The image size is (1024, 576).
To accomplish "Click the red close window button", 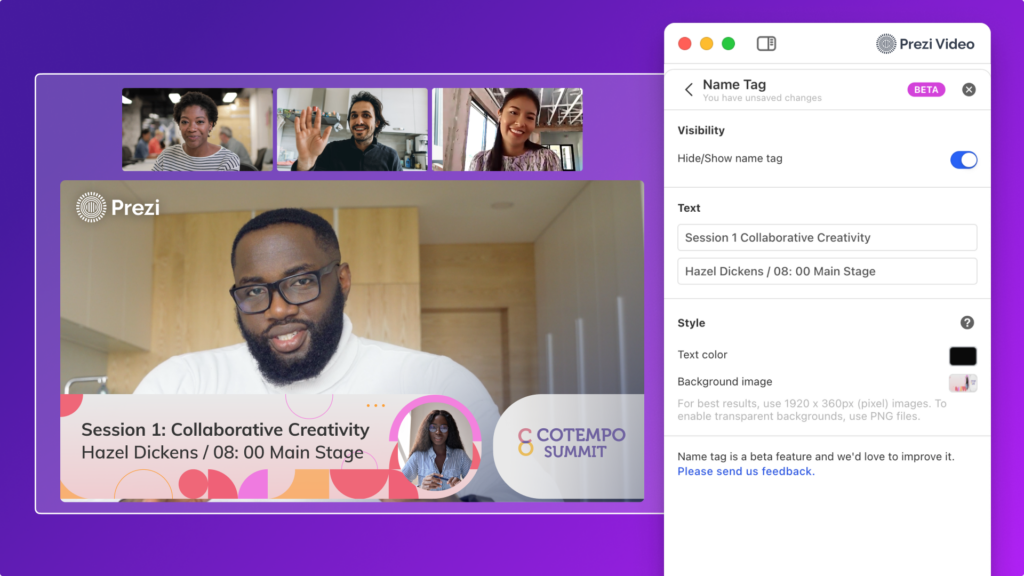I will coord(684,44).
